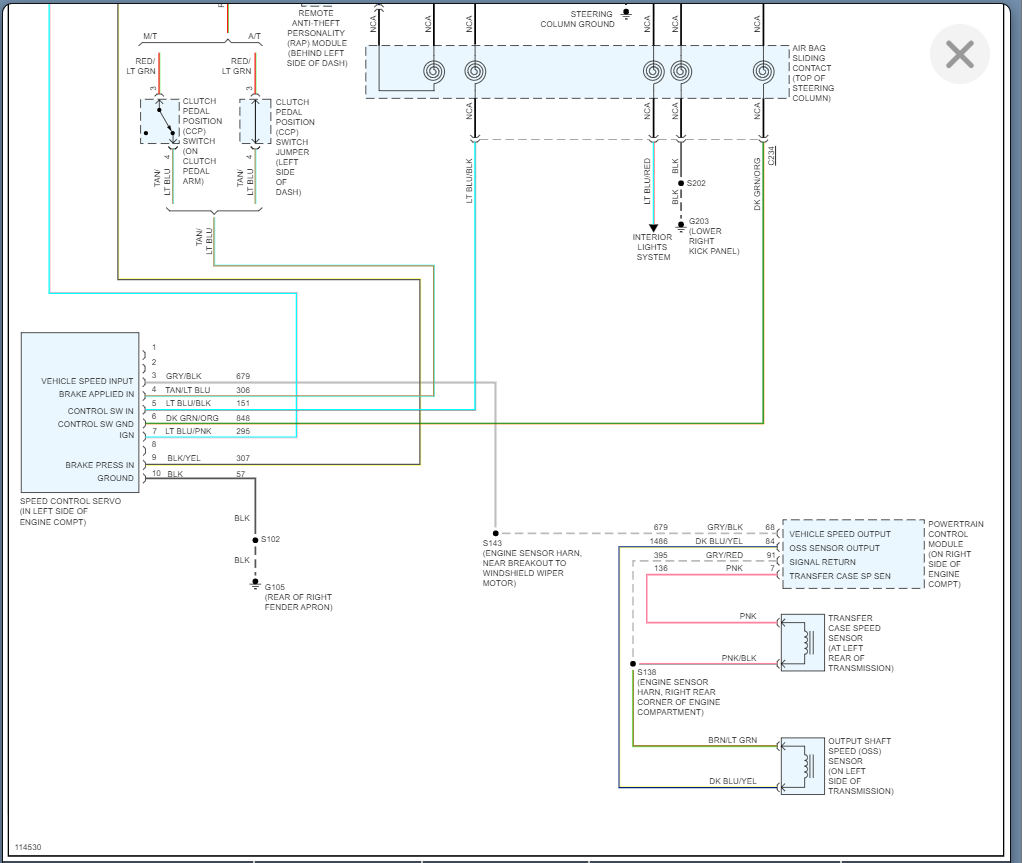Click the interior lights system arrow

(653, 227)
